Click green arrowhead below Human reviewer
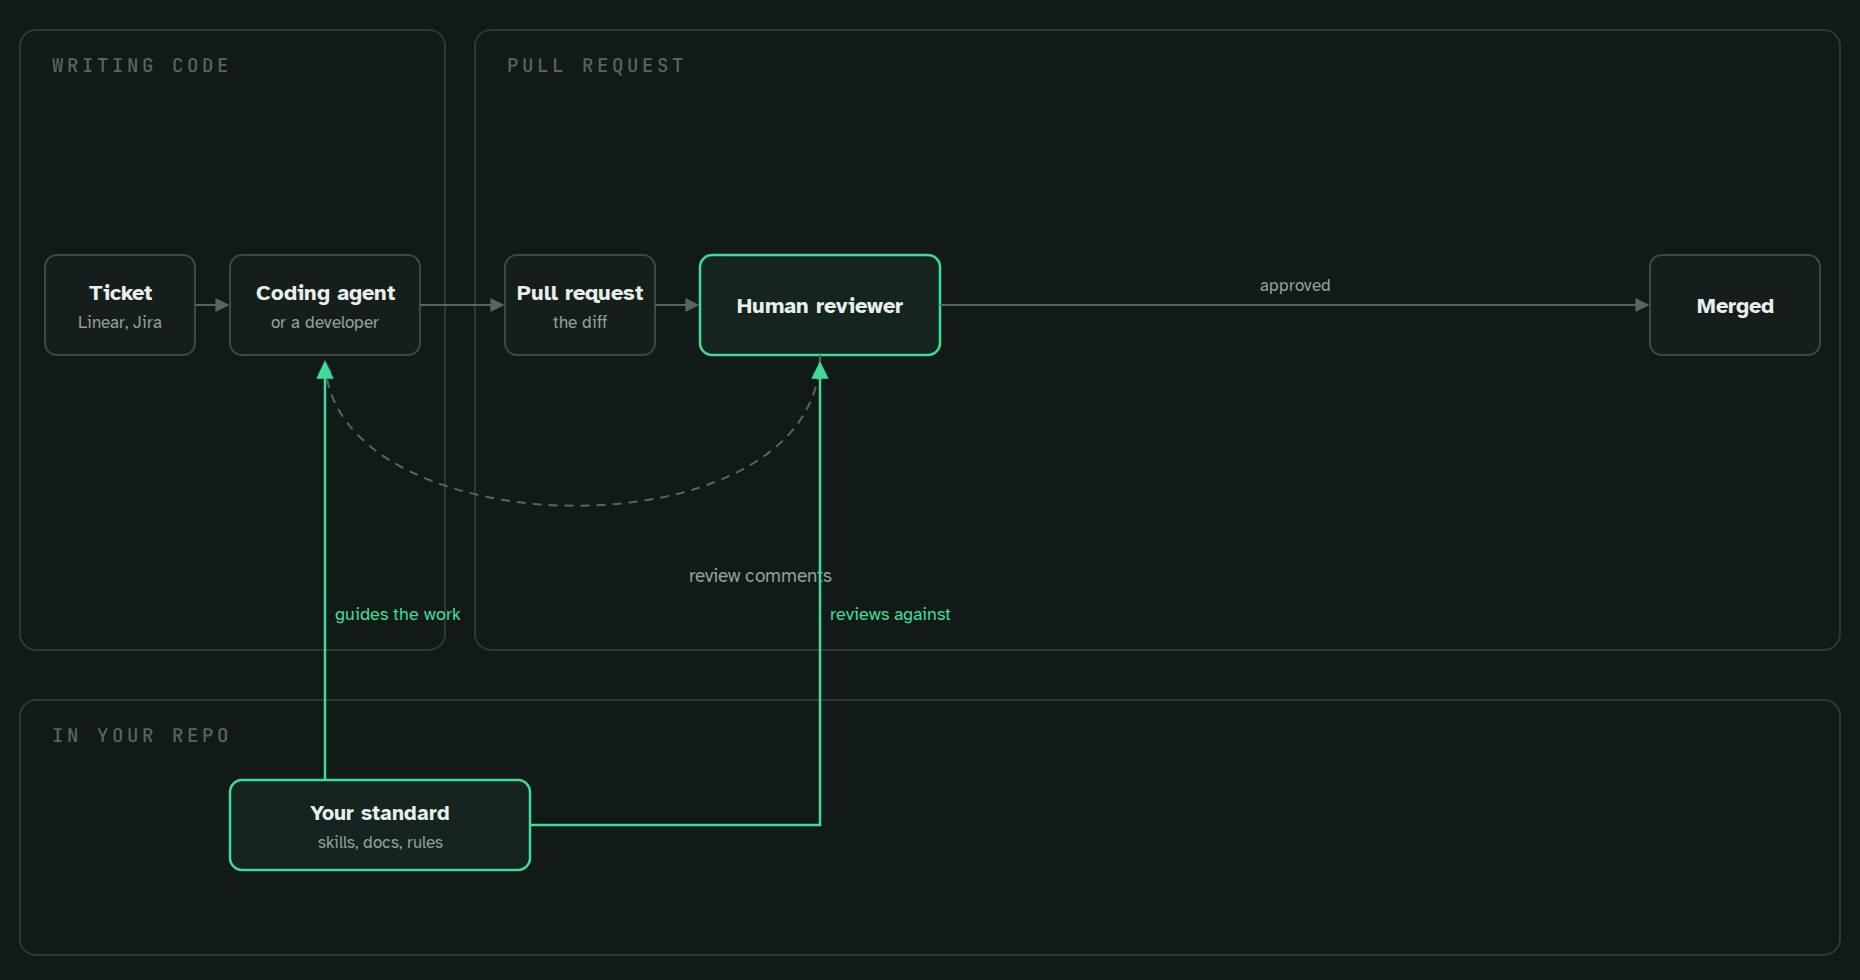 pyautogui.click(x=820, y=371)
